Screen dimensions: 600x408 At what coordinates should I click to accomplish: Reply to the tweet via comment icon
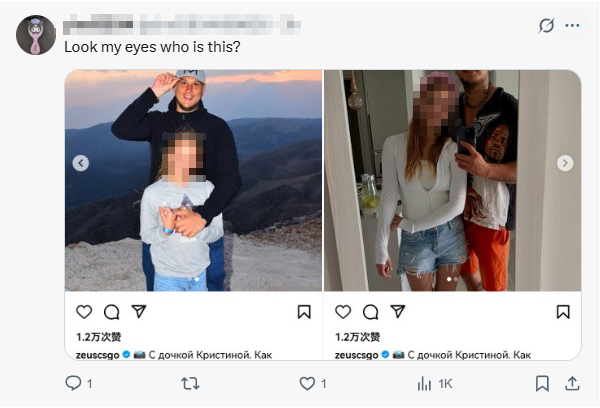point(73,383)
